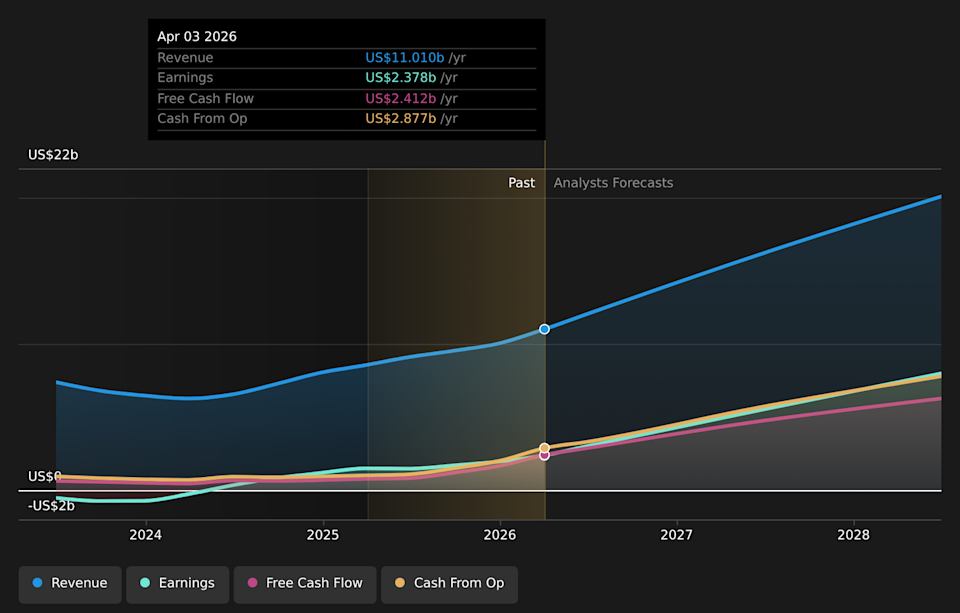Click the Earnings row label in tooltip

coord(186,78)
